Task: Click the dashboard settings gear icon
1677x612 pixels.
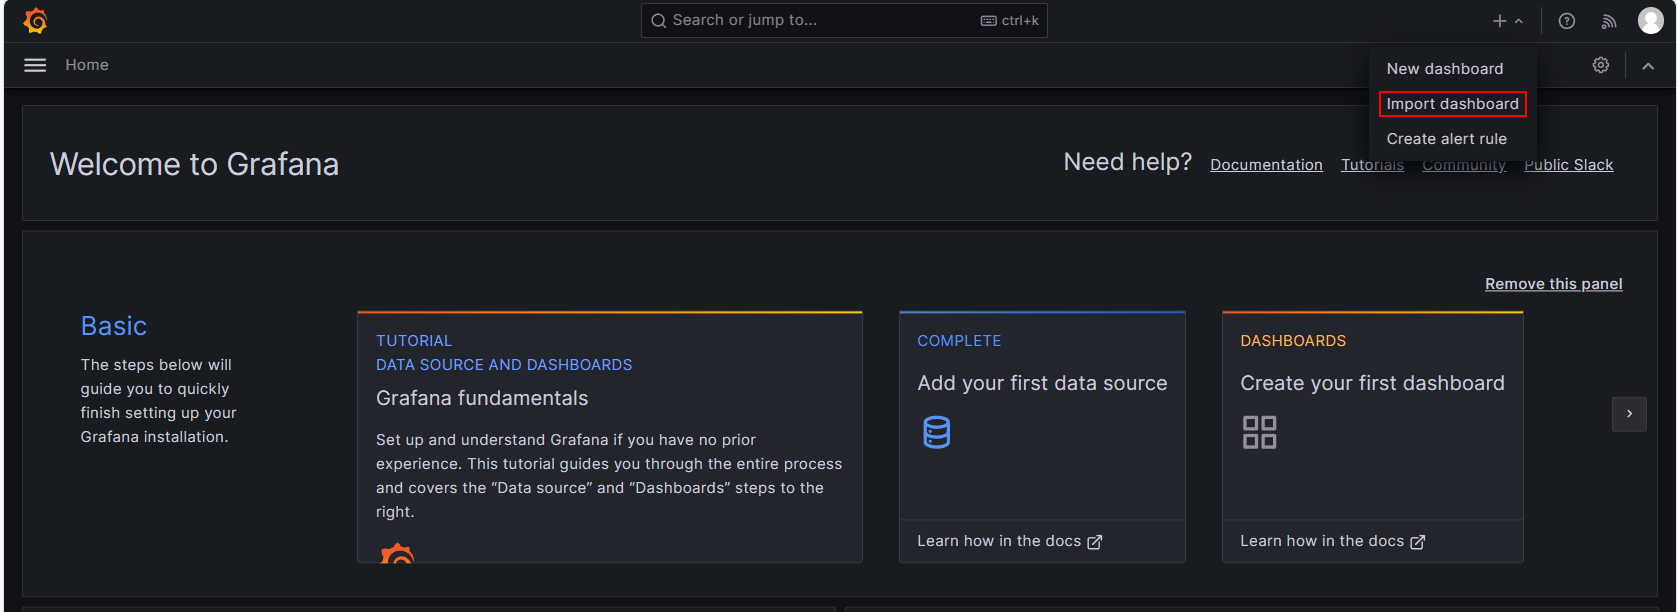Action: click(1601, 65)
